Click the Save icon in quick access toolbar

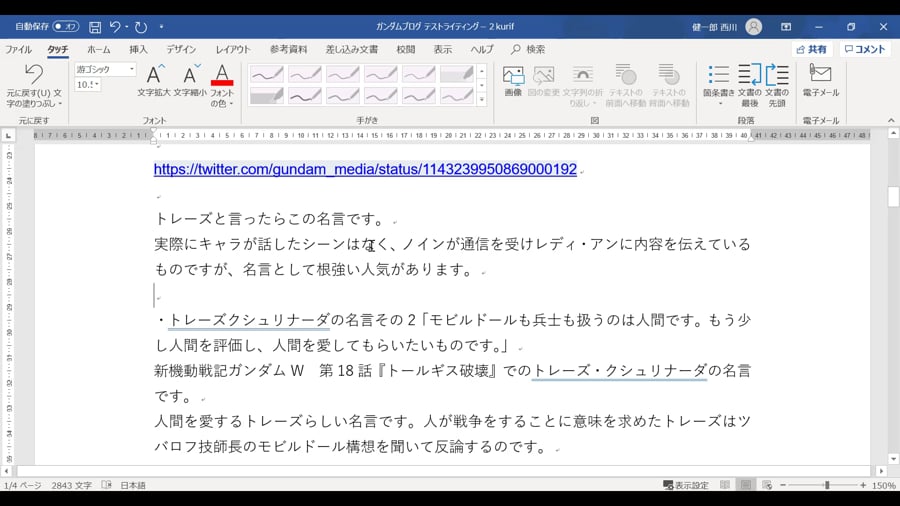[95, 27]
